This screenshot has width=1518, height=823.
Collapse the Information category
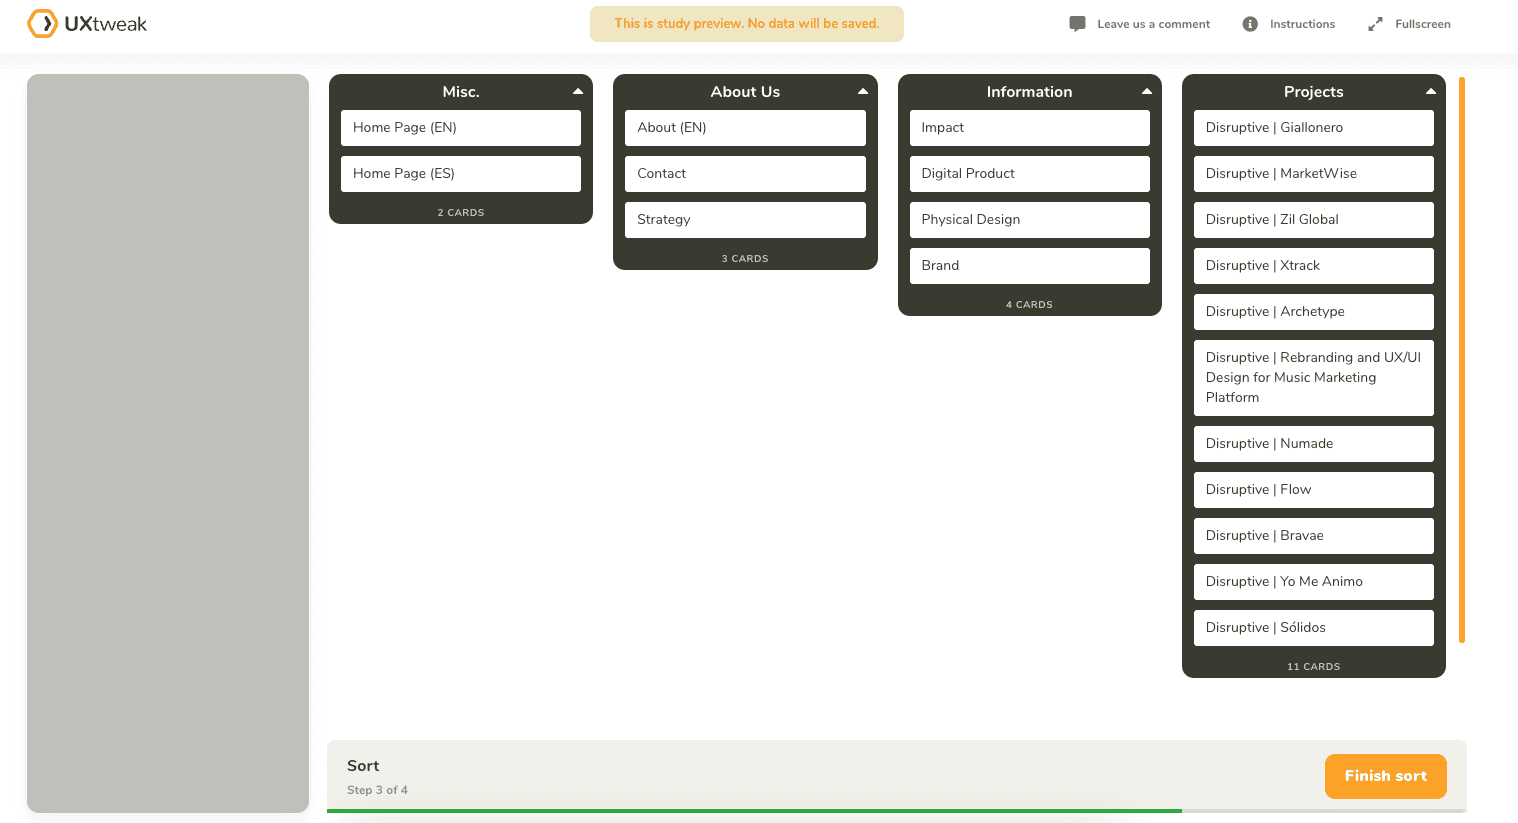1147,91
